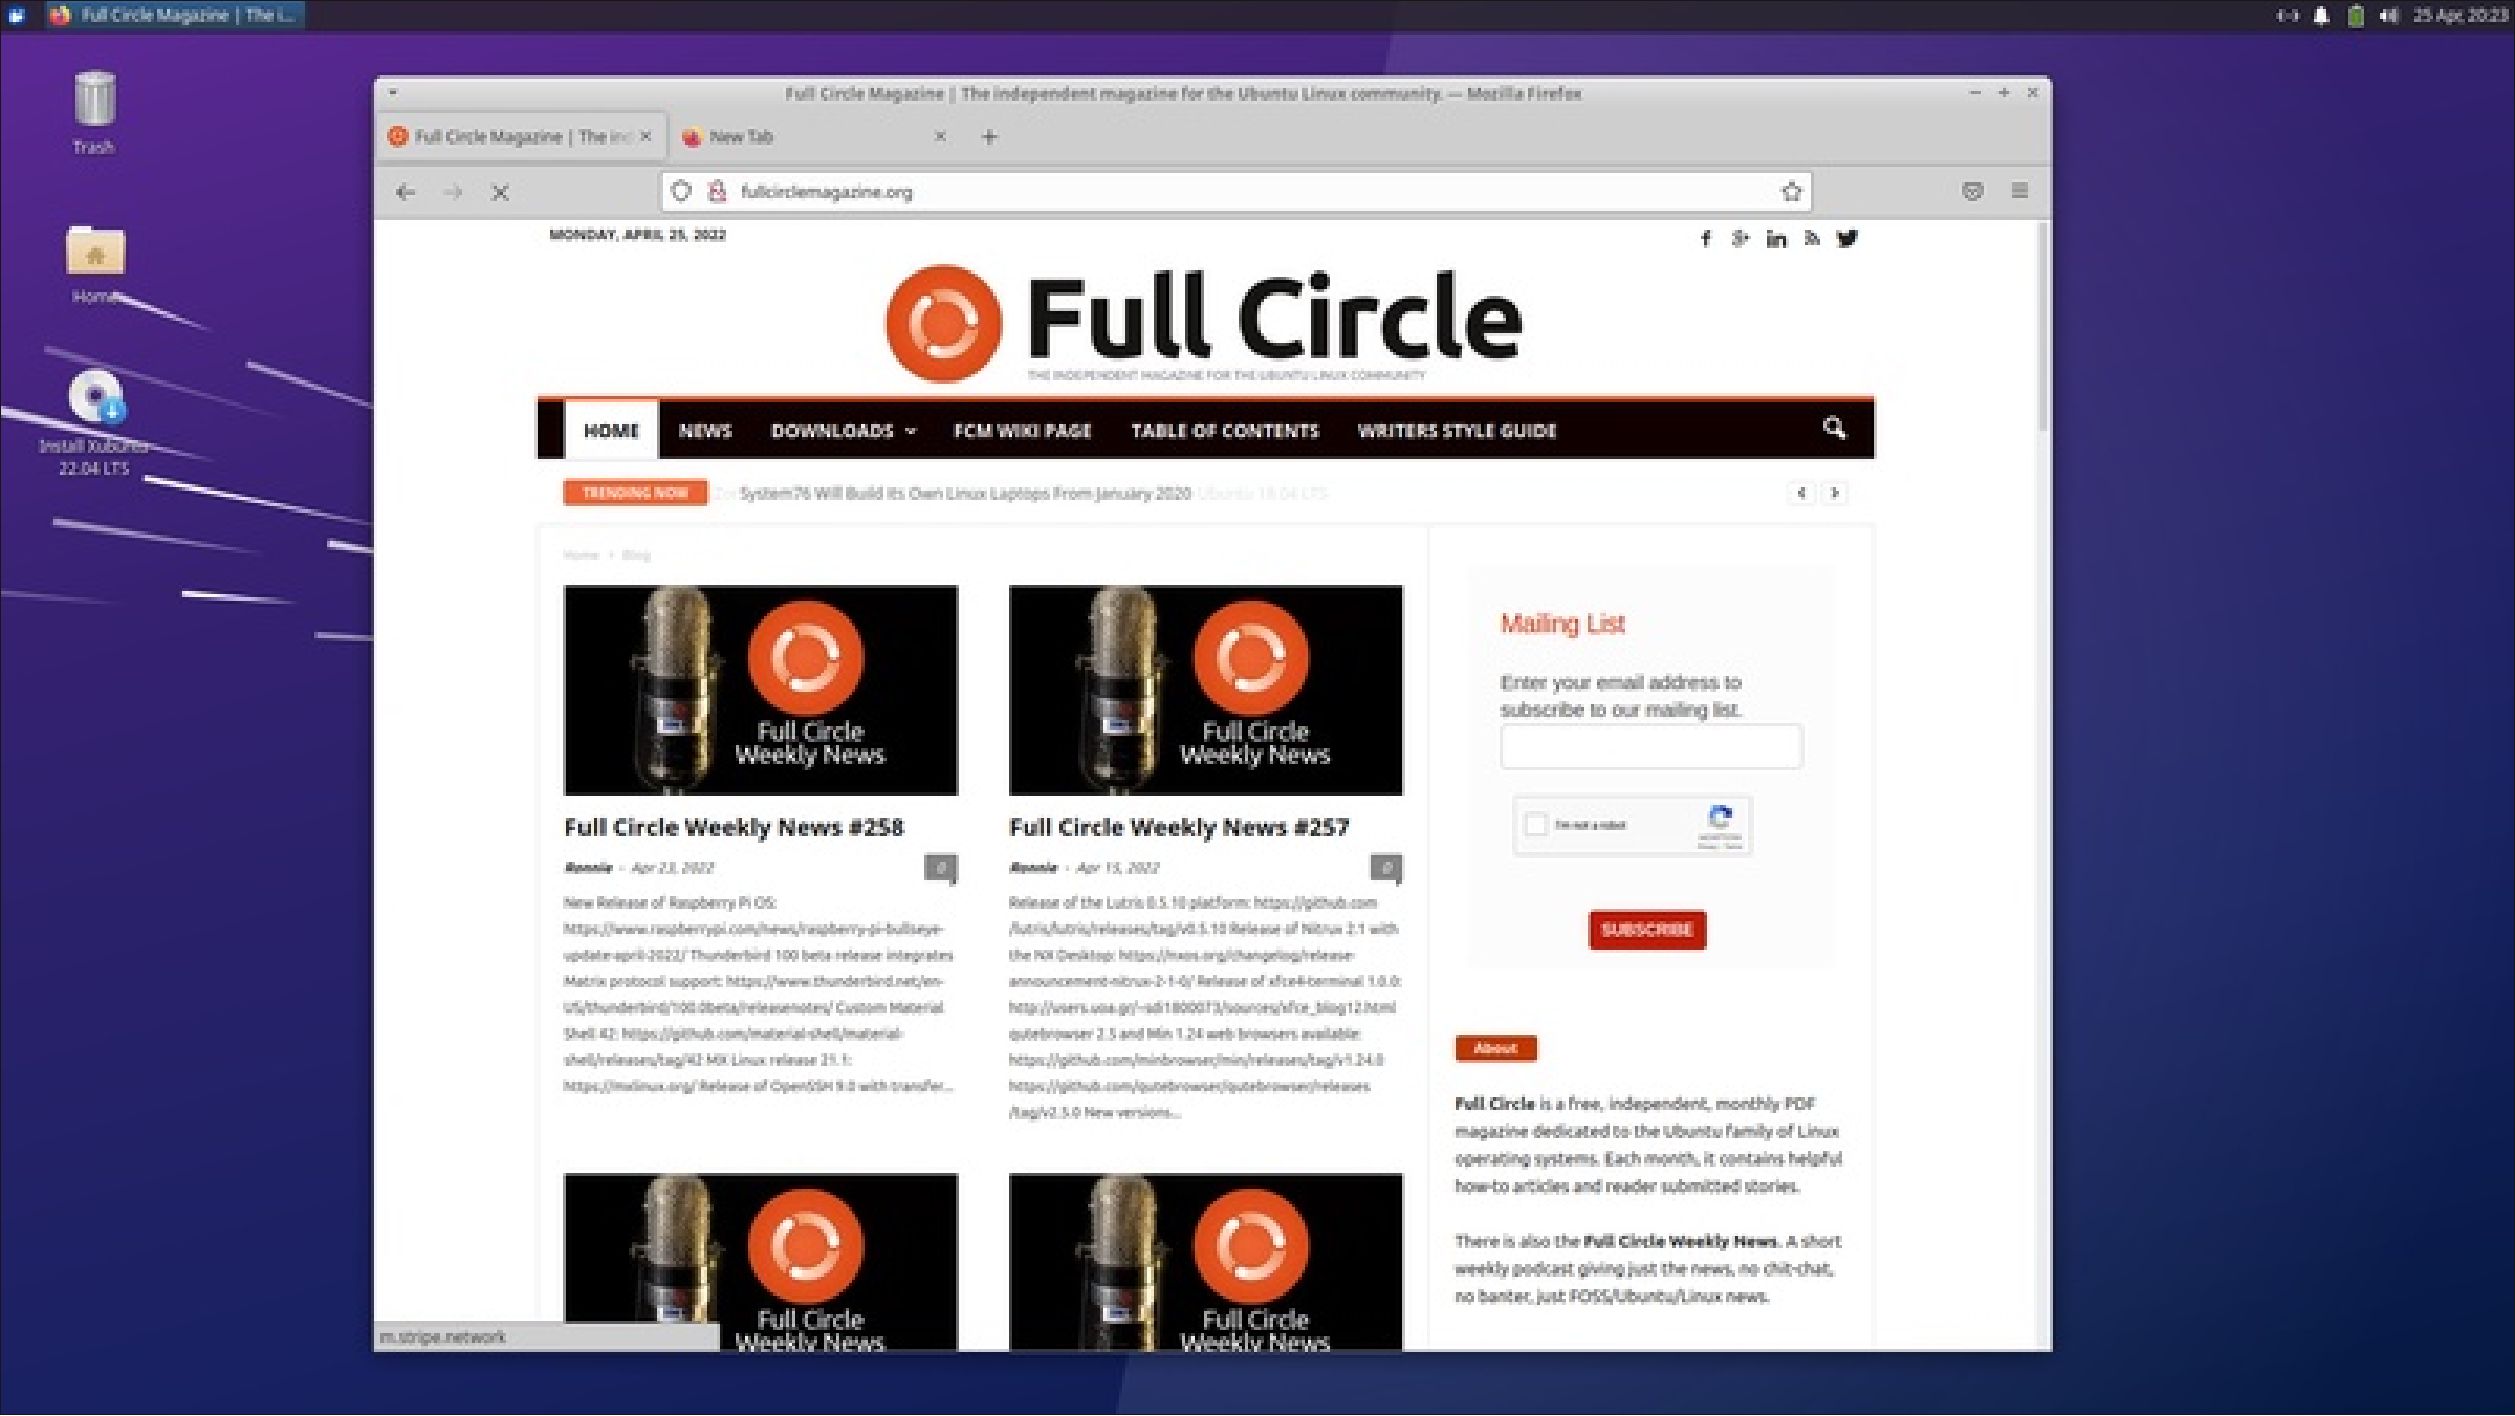The width and height of the screenshot is (2515, 1416).
Task: Click the forward navigation arrow
Action: point(453,192)
